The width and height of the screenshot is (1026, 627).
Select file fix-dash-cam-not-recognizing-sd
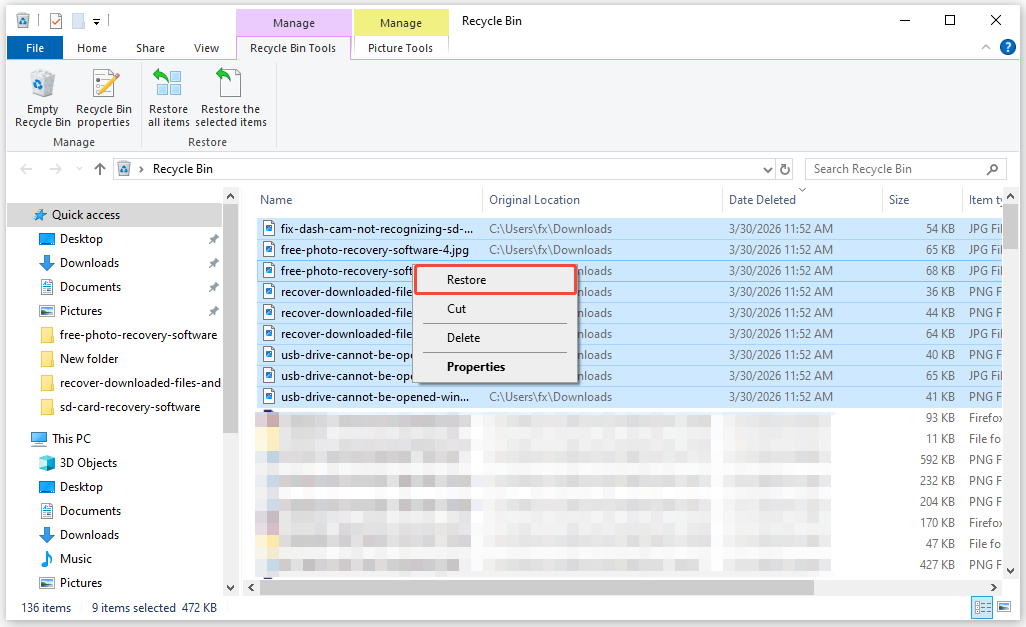[x=376, y=228]
